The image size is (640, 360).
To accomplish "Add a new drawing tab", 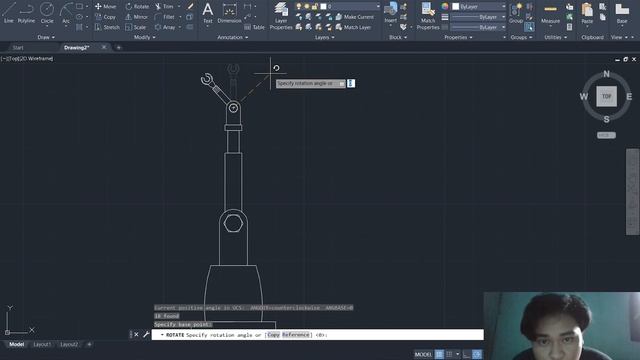I will (x=118, y=48).
